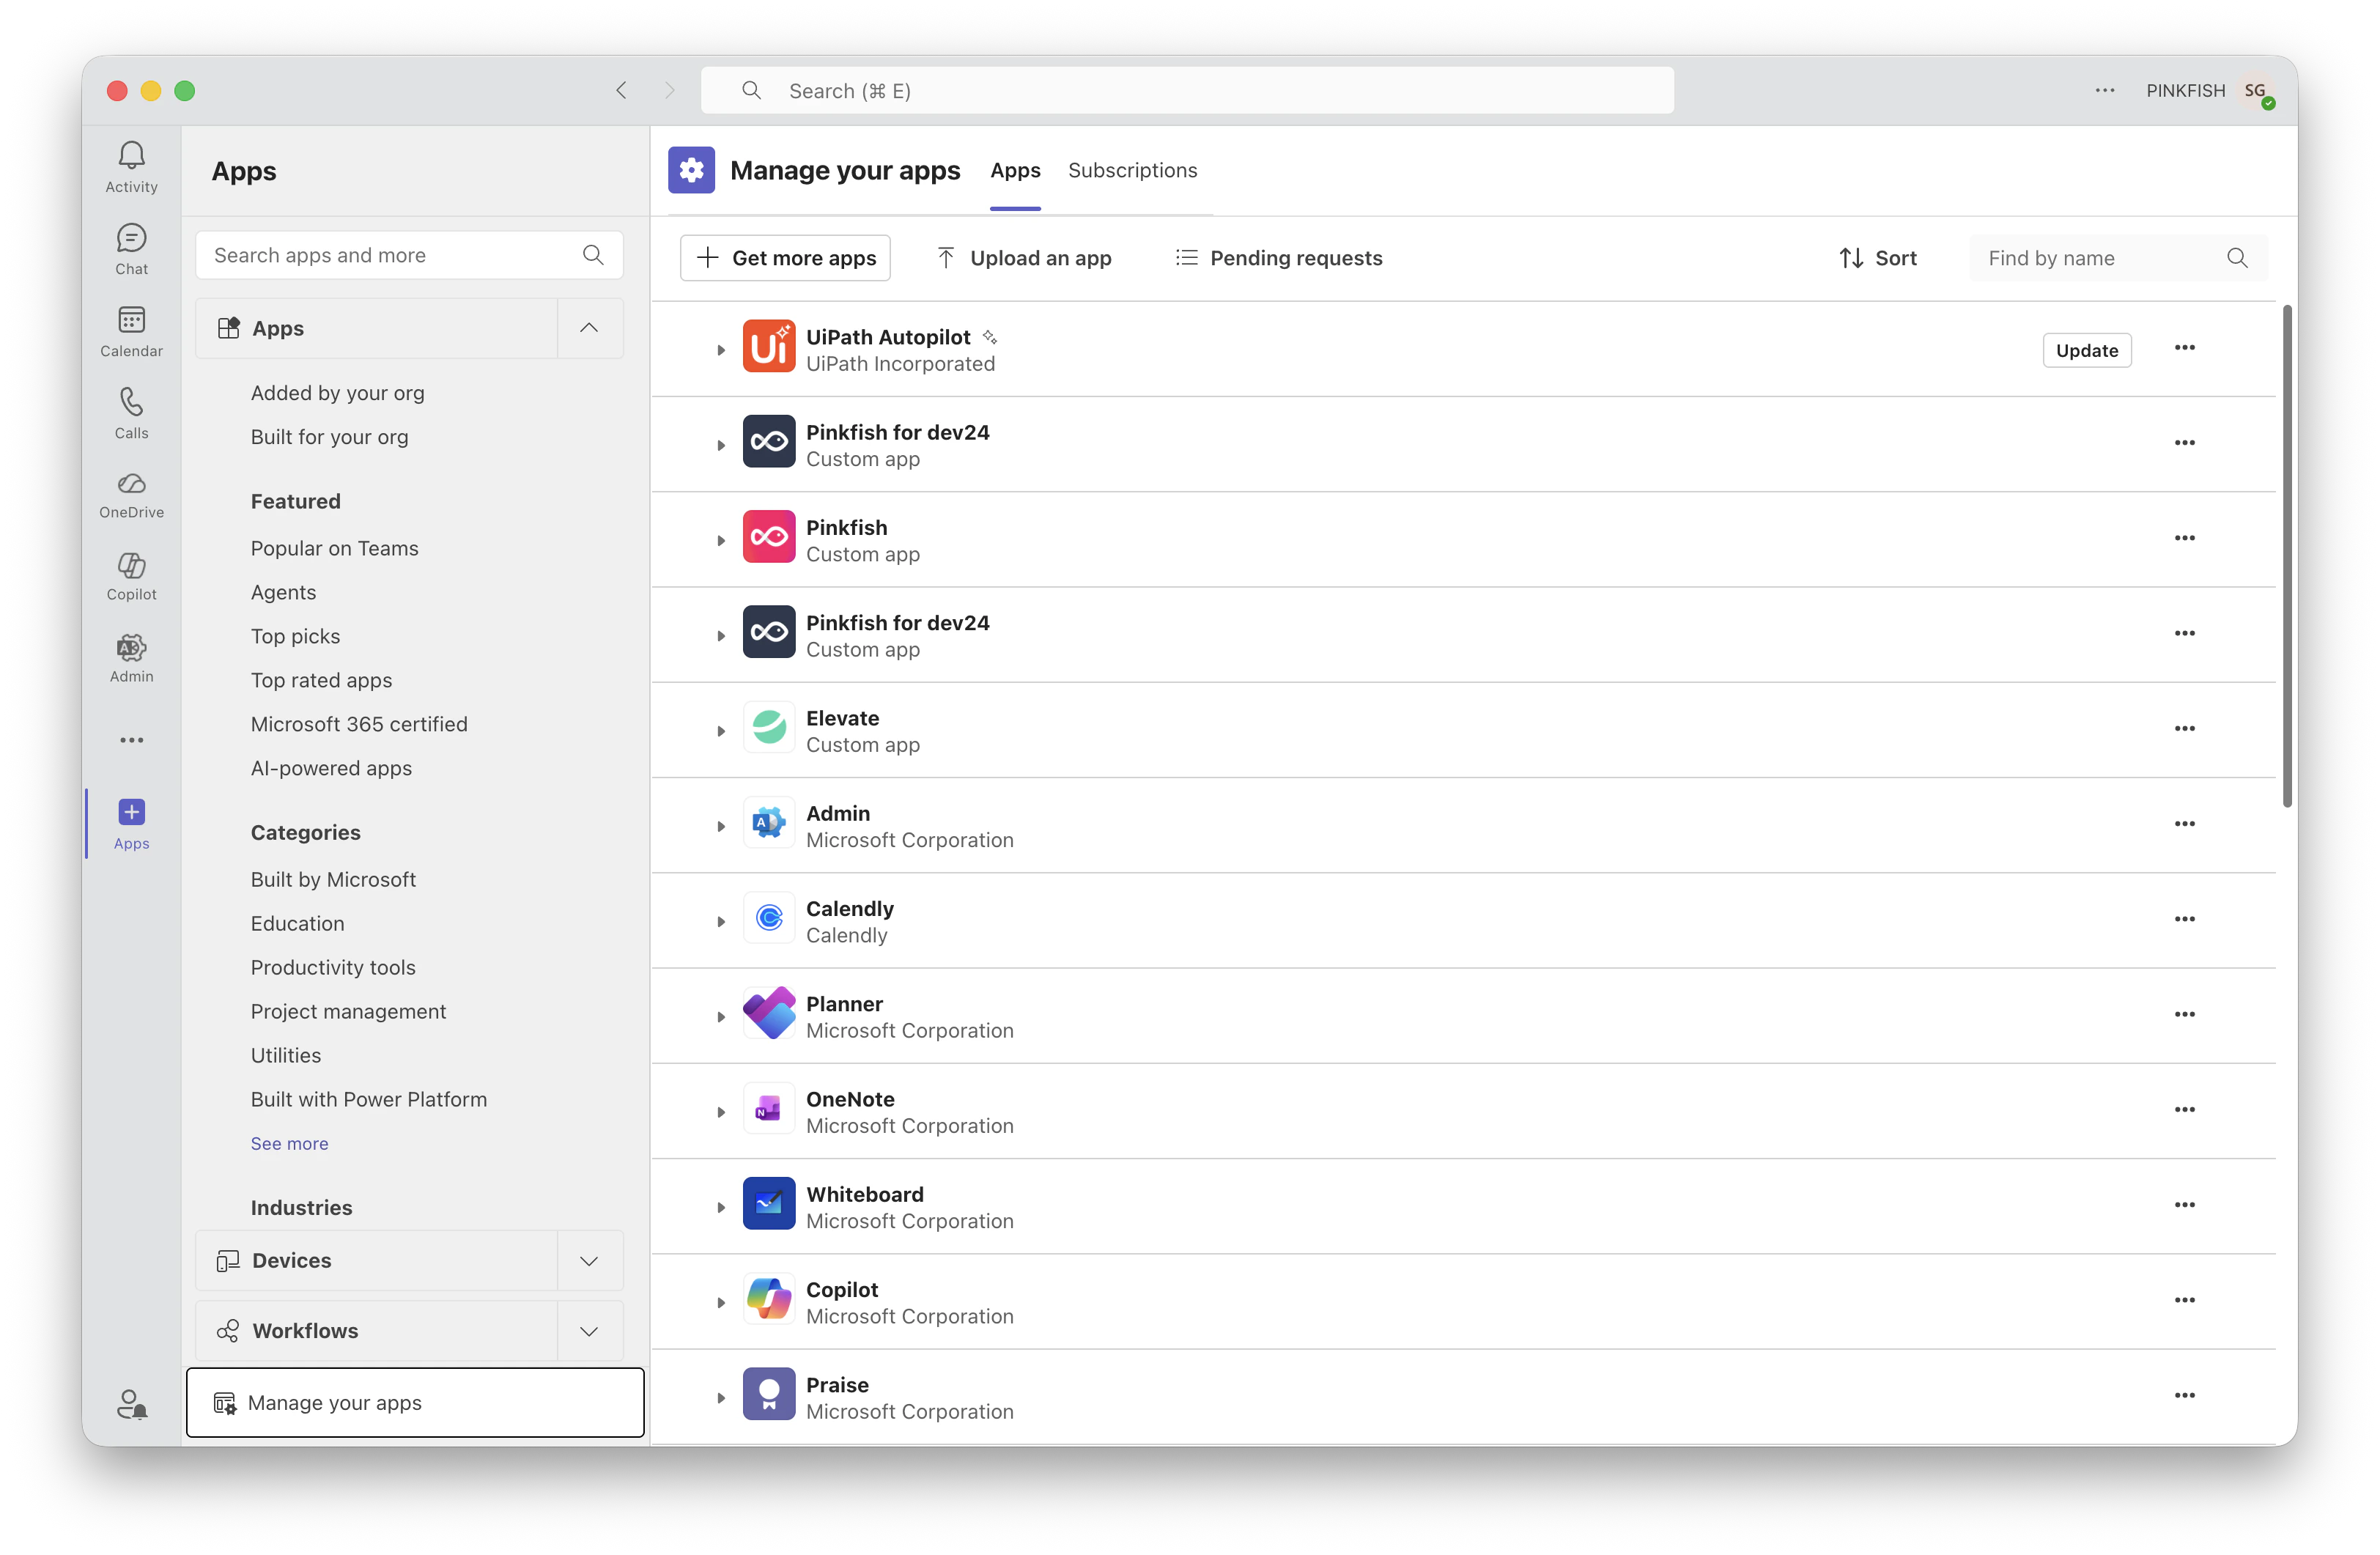Expand the UiPath Autopilot app row
The width and height of the screenshot is (2380, 1555).
tap(721, 349)
